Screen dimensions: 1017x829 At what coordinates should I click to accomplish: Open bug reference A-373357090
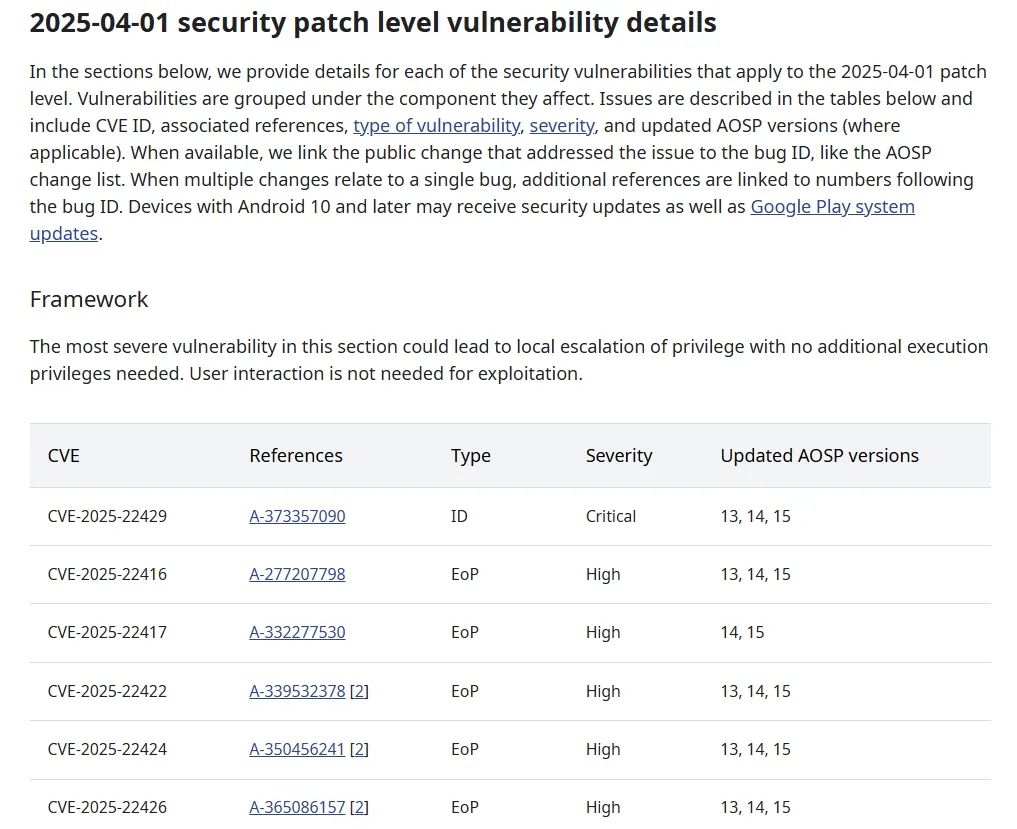click(x=297, y=517)
